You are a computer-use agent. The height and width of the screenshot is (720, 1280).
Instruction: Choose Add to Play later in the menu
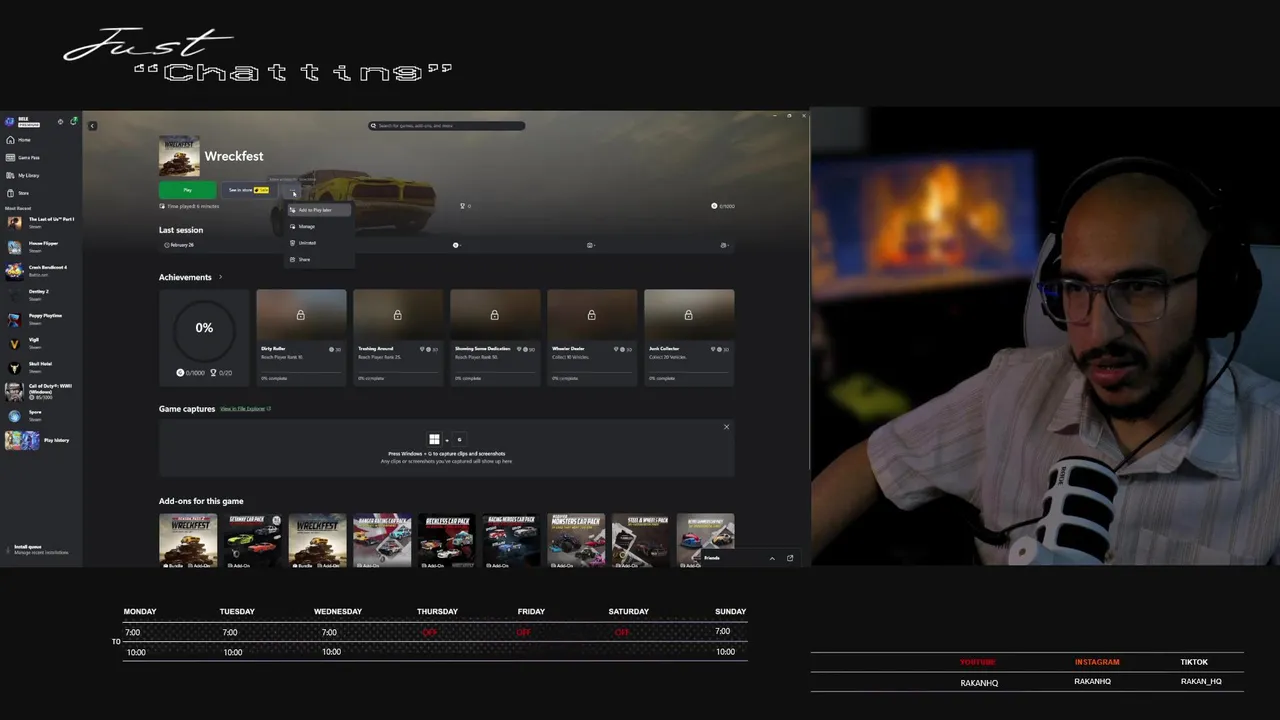click(318, 210)
